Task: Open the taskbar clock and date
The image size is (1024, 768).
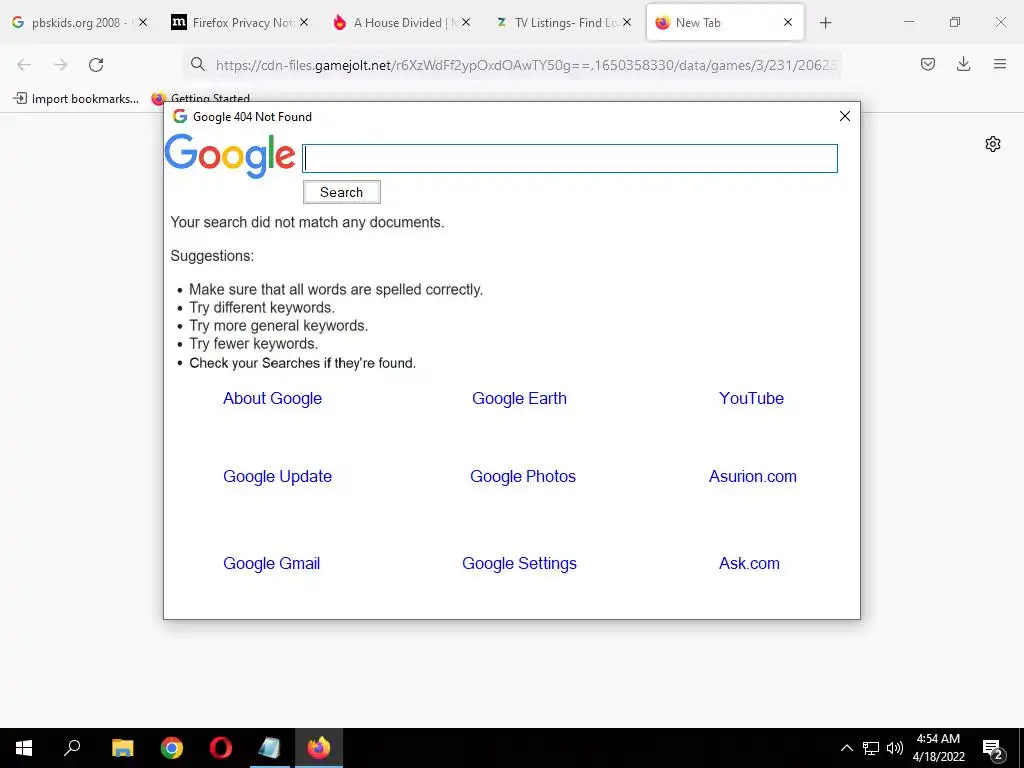Action: [938, 748]
